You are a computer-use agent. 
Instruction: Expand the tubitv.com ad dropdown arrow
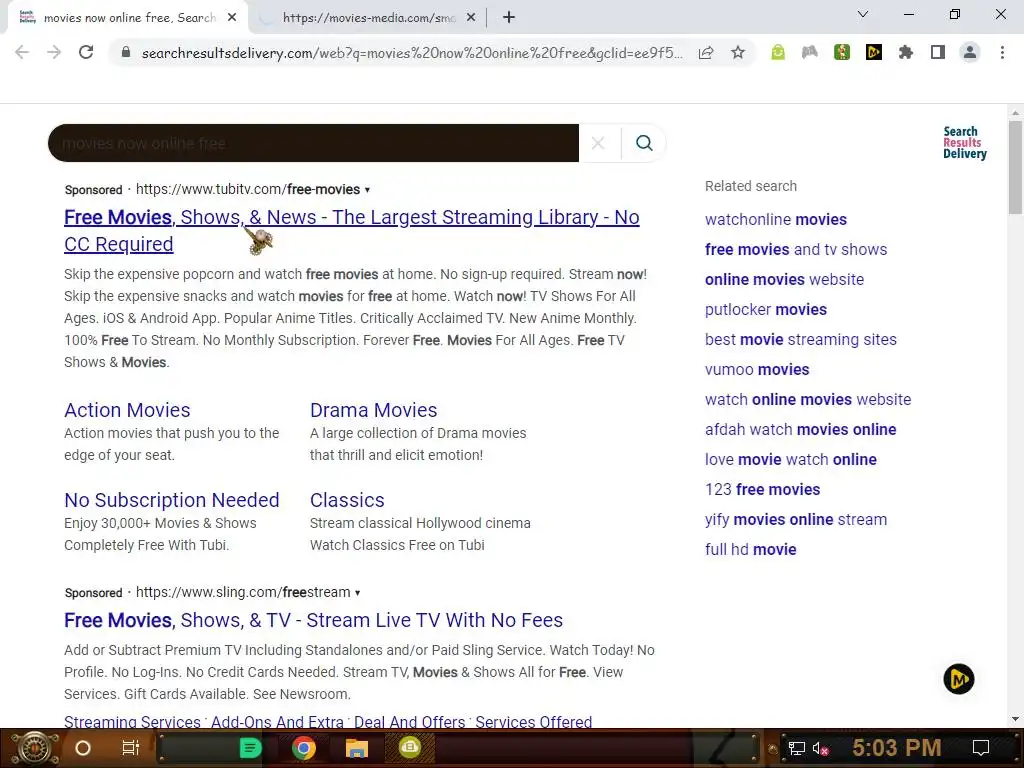pos(367,190)
